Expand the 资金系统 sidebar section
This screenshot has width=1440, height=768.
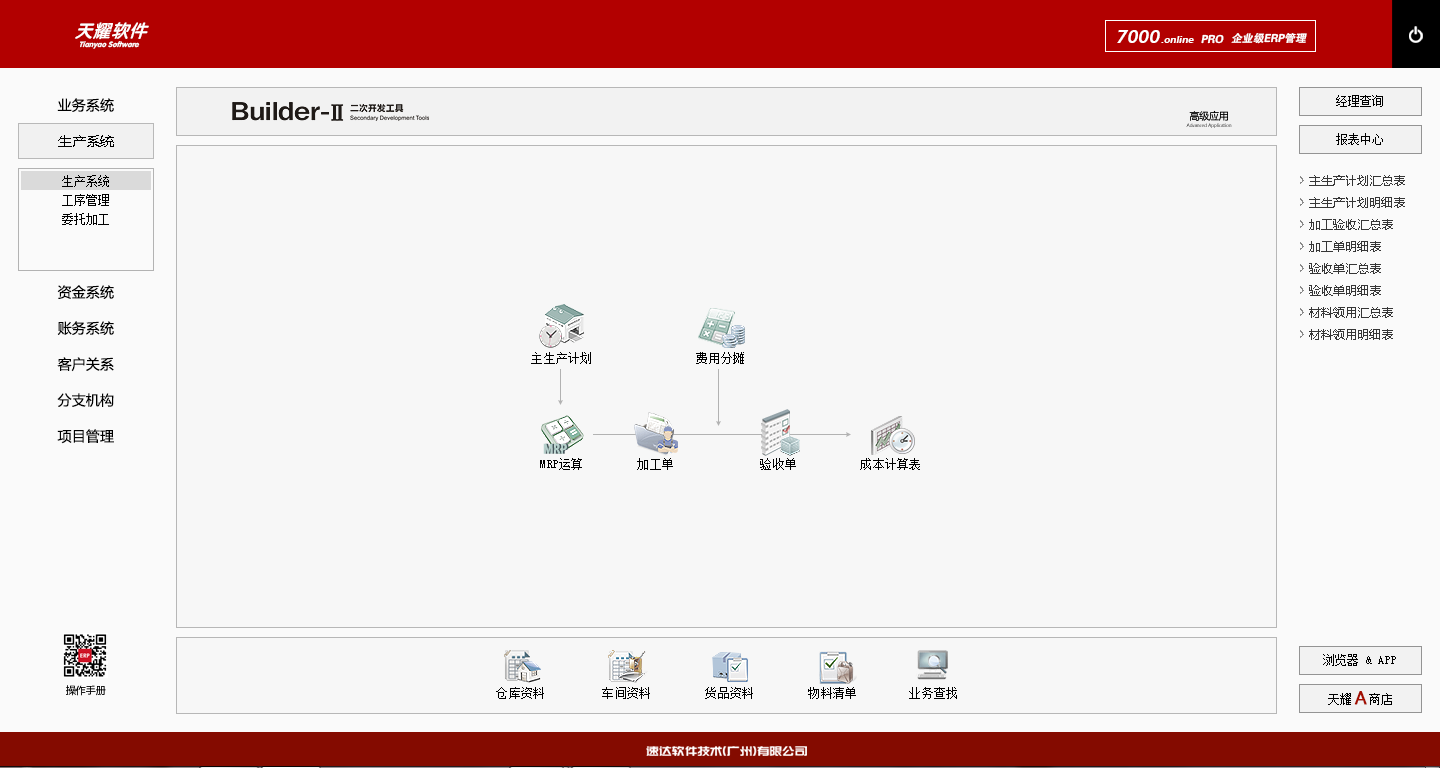[x=86, y=292]
